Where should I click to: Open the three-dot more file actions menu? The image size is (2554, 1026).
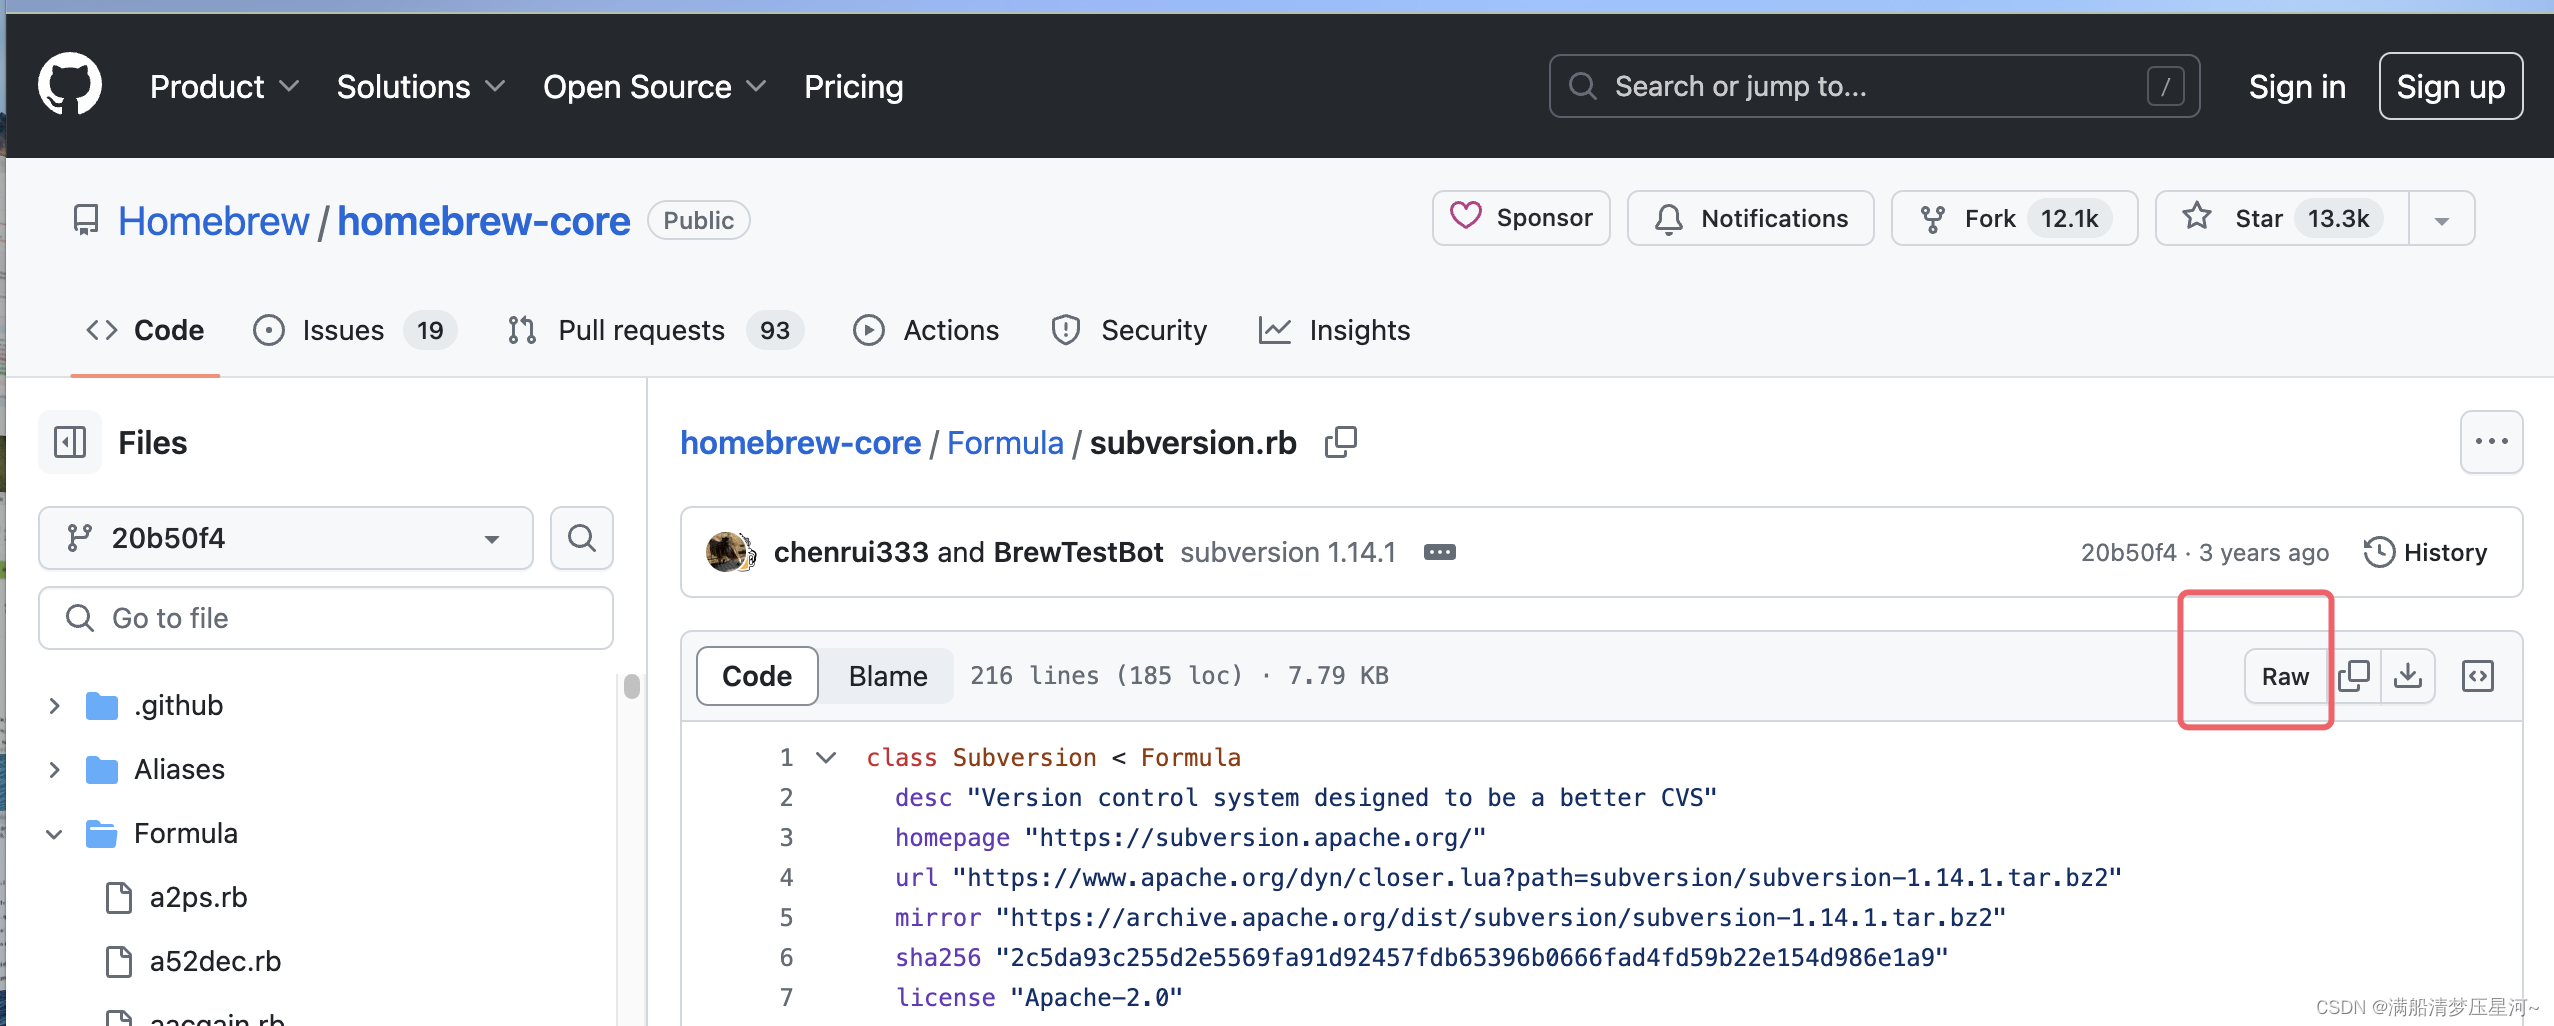click(x=2490, y=442)
